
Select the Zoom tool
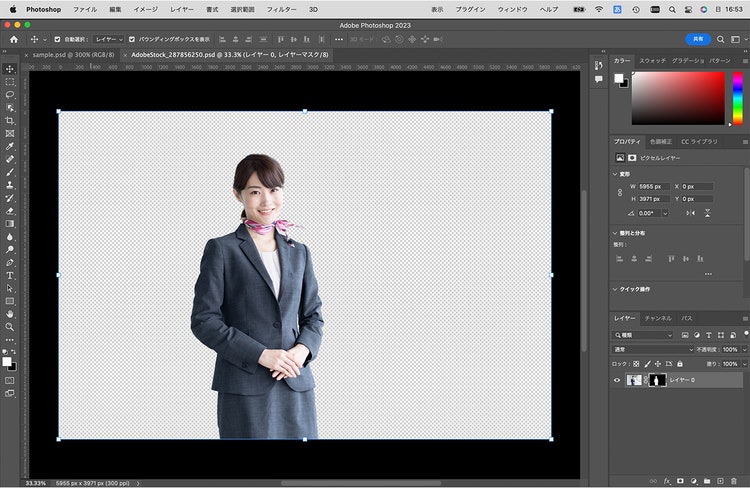click(10, 327)
